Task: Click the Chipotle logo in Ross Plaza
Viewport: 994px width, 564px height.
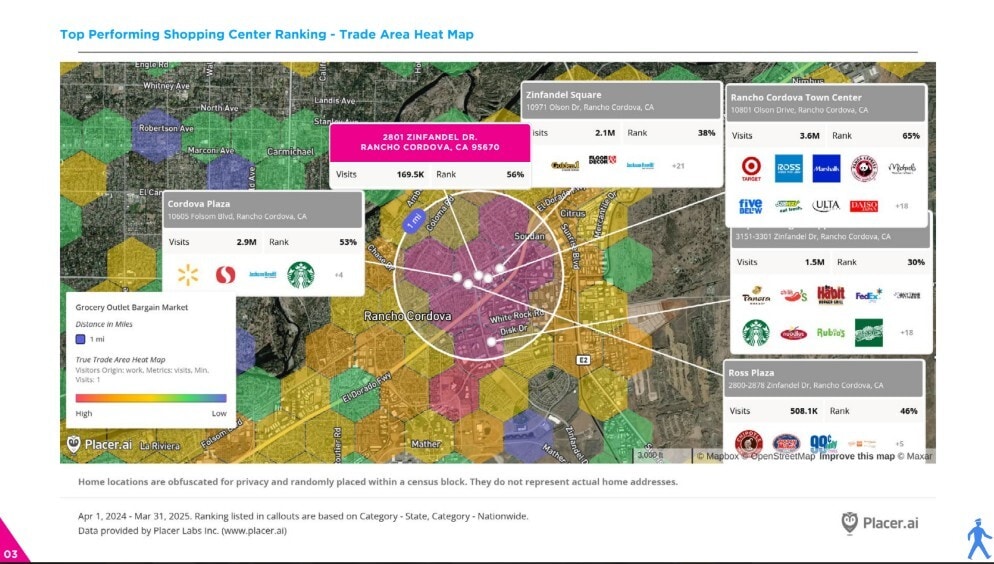Action: (x=750, y=442)
